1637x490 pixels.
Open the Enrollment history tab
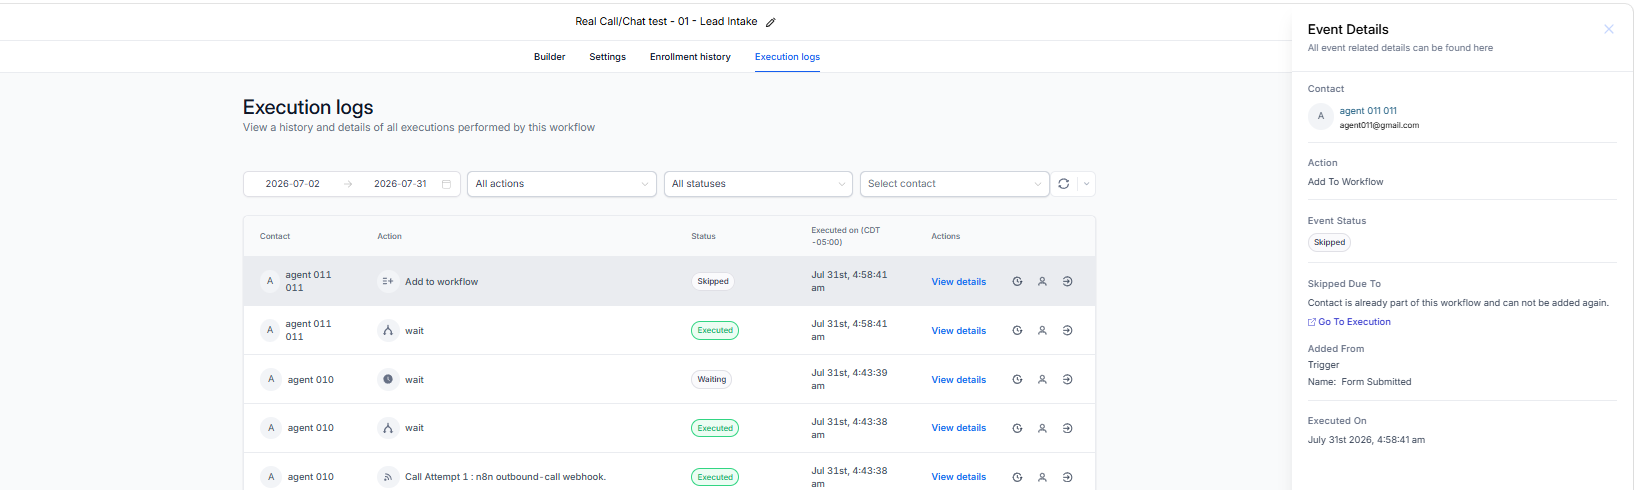coord(690,57)
